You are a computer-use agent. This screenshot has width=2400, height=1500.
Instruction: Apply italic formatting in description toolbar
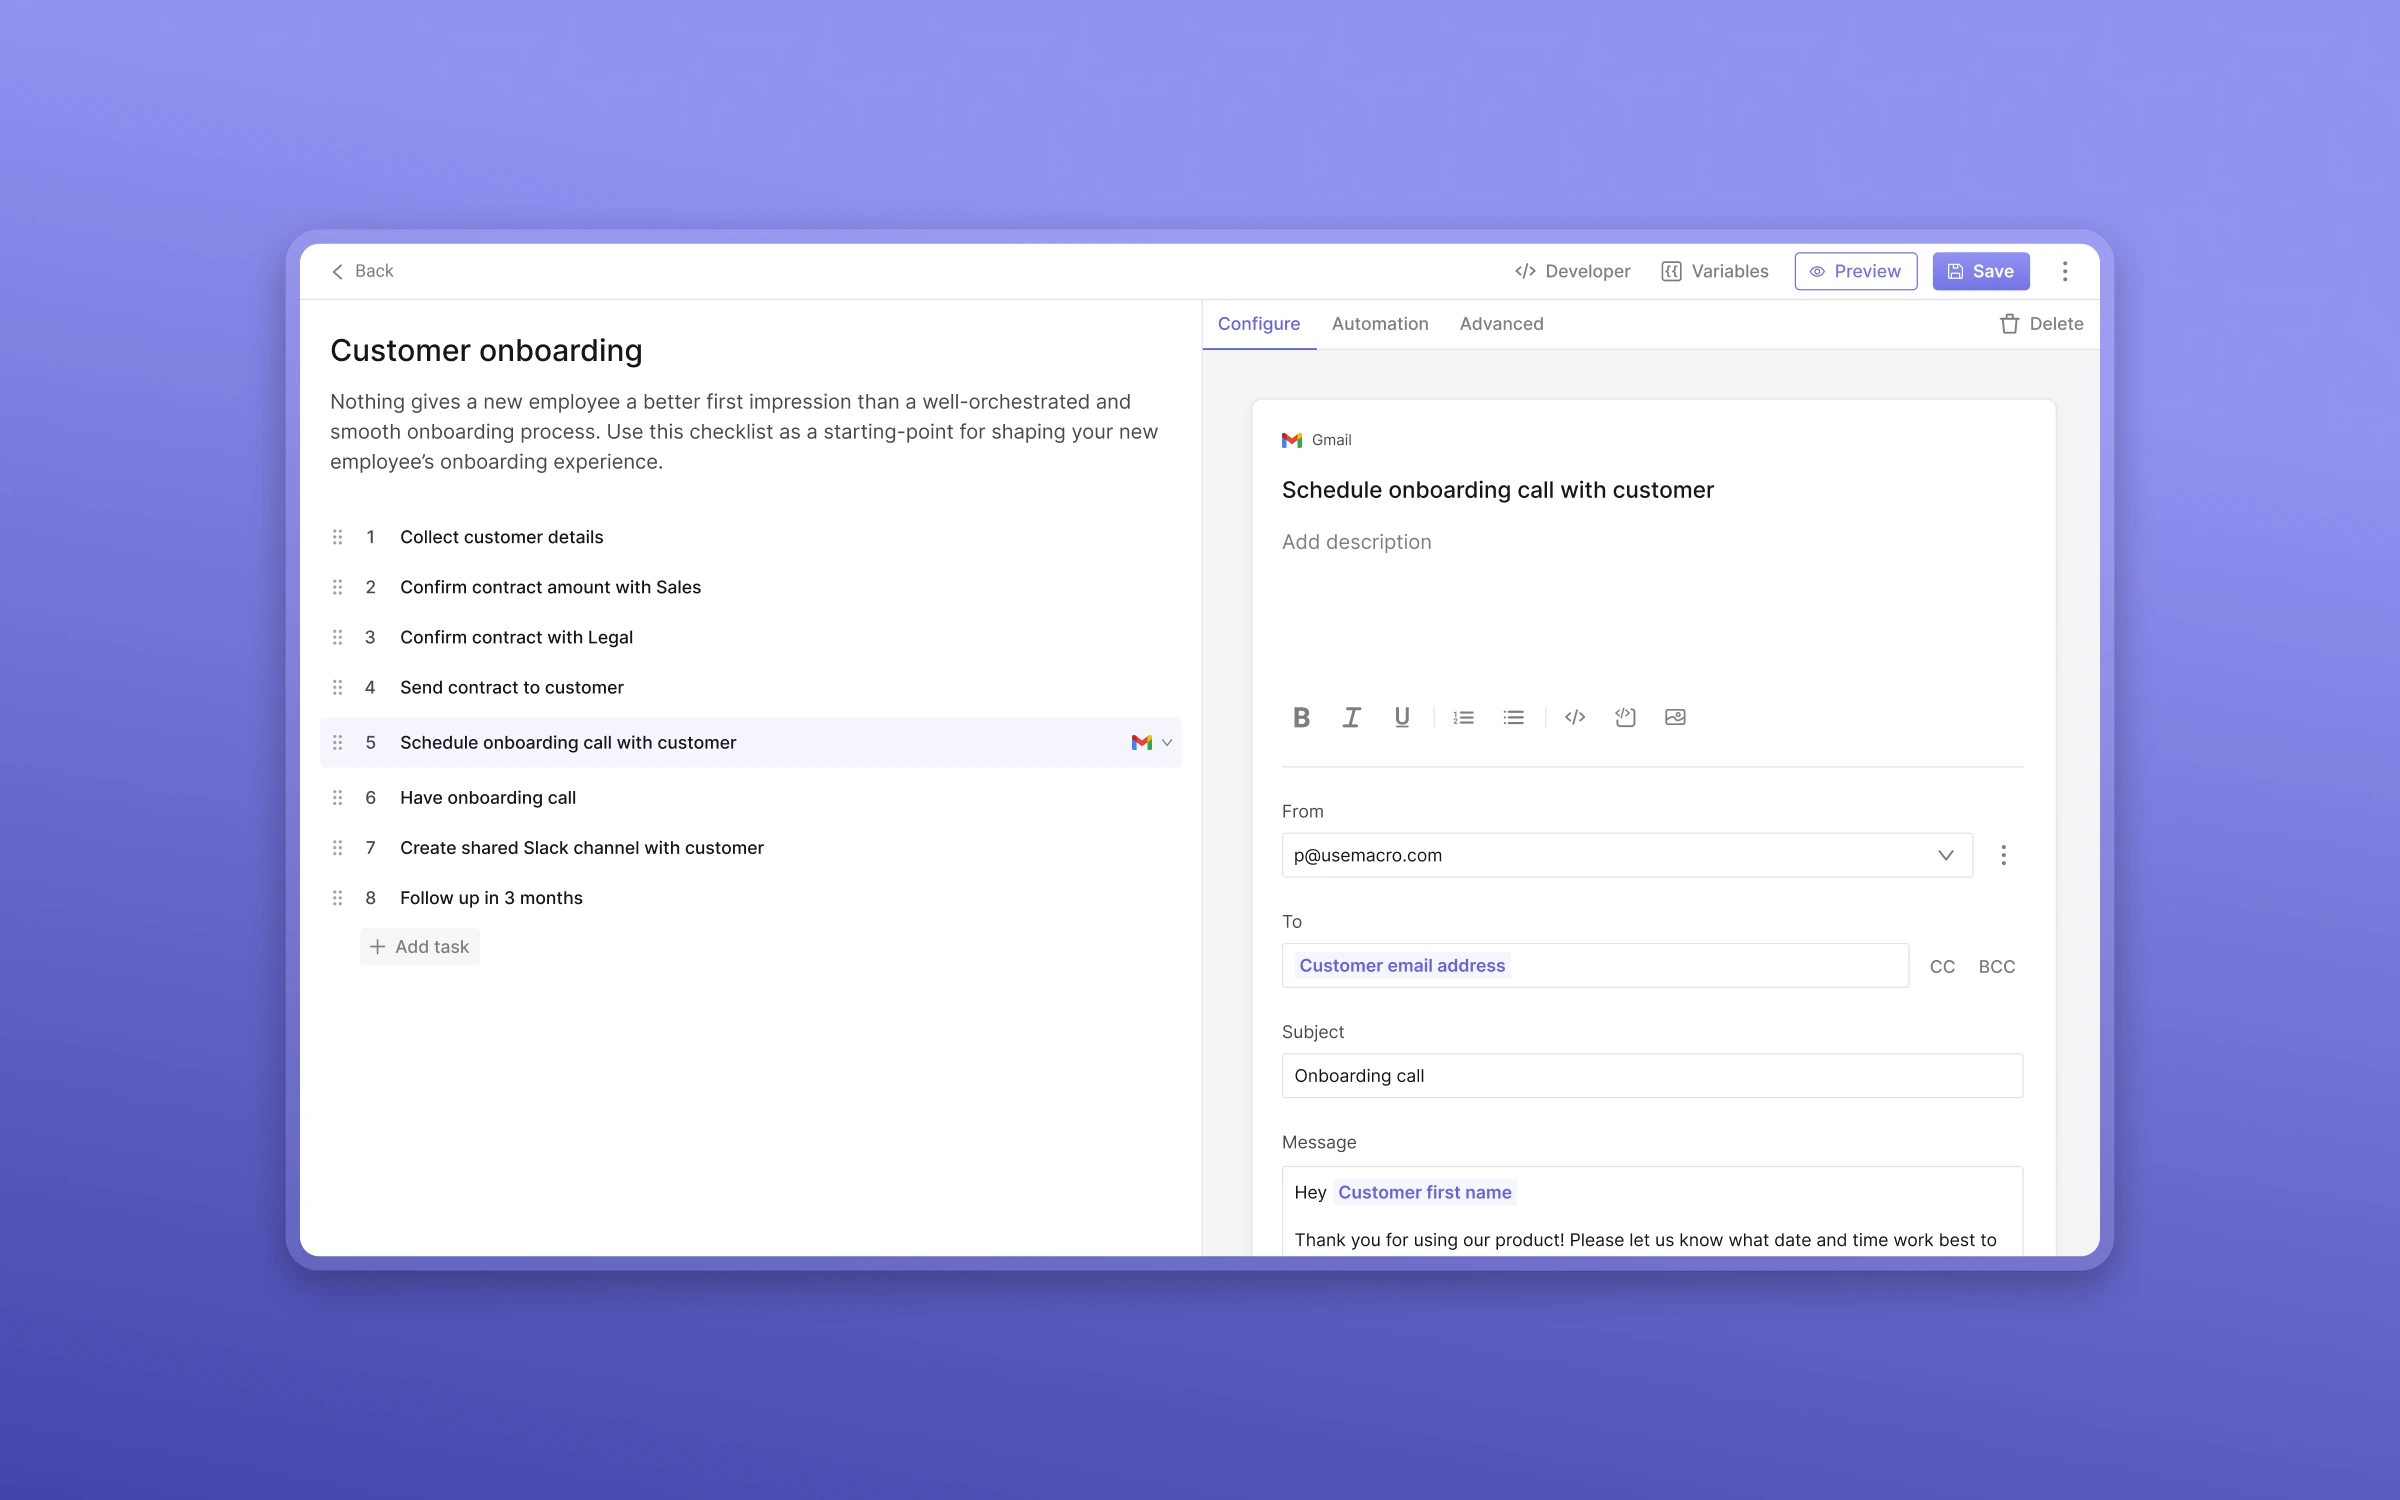pyautogui.click(x=1351, y=717)
